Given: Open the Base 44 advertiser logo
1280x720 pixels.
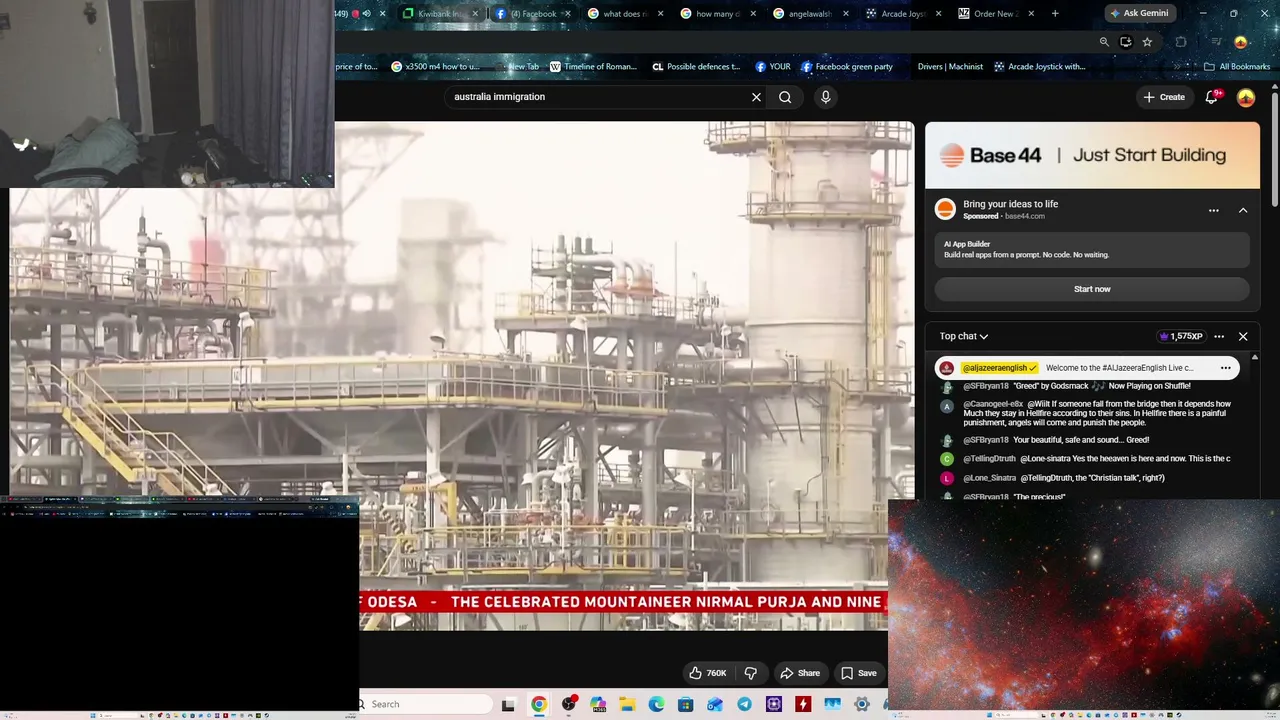Looking at the screenshot, I should coord(945,209).
